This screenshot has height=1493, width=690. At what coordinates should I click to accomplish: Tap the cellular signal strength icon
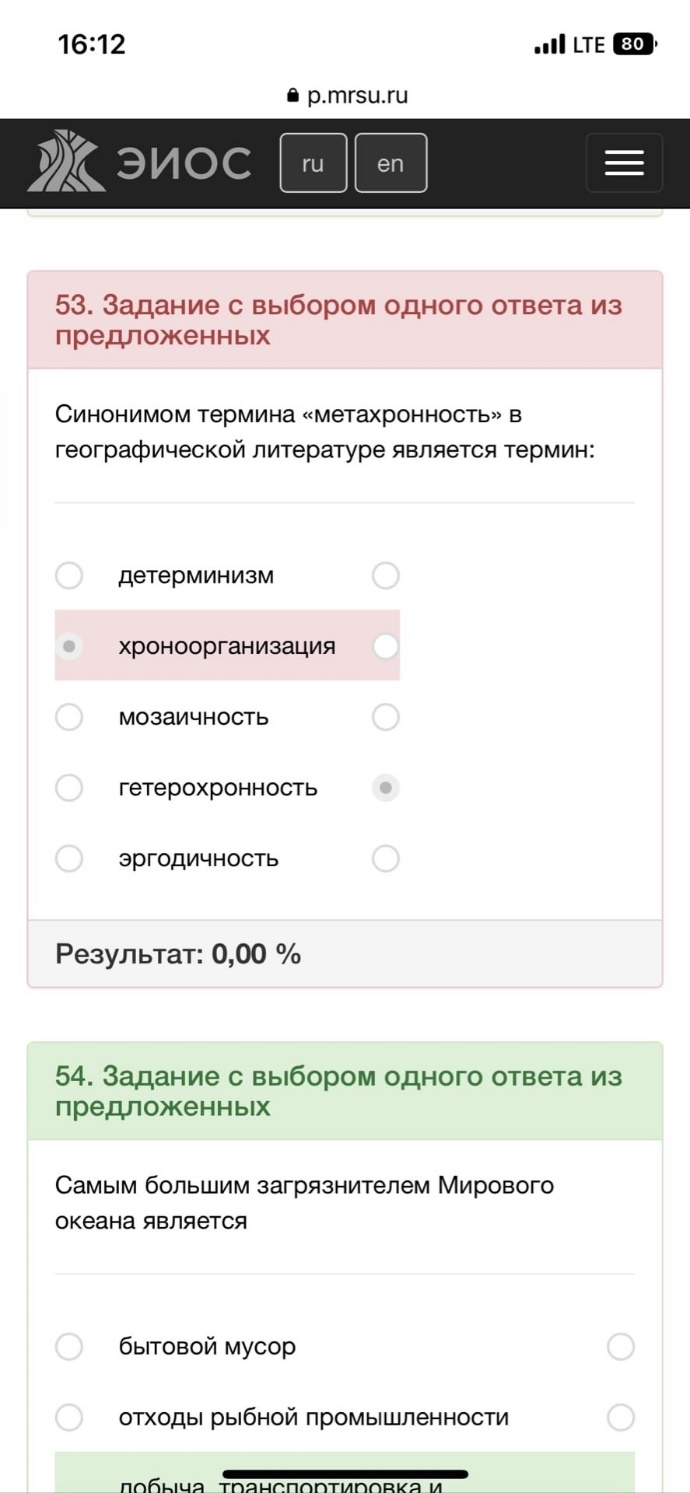549,44
